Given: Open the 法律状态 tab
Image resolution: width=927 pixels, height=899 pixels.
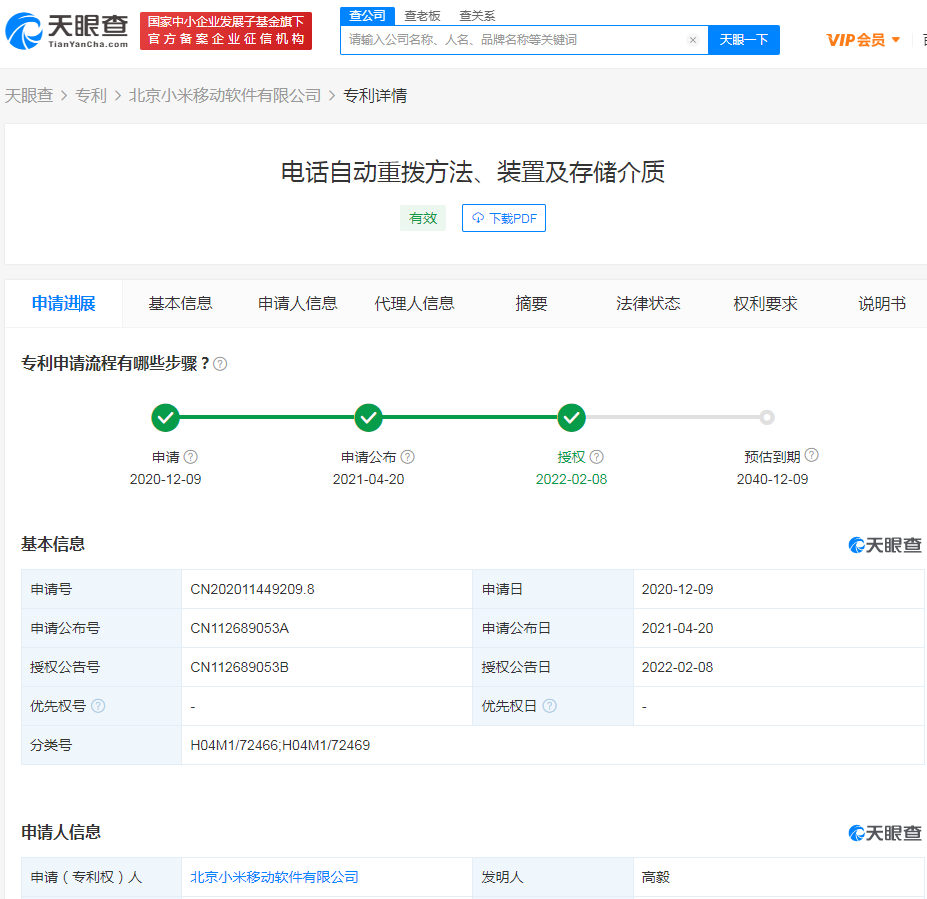Looking at the screenshot, I should tap(648, 304).
